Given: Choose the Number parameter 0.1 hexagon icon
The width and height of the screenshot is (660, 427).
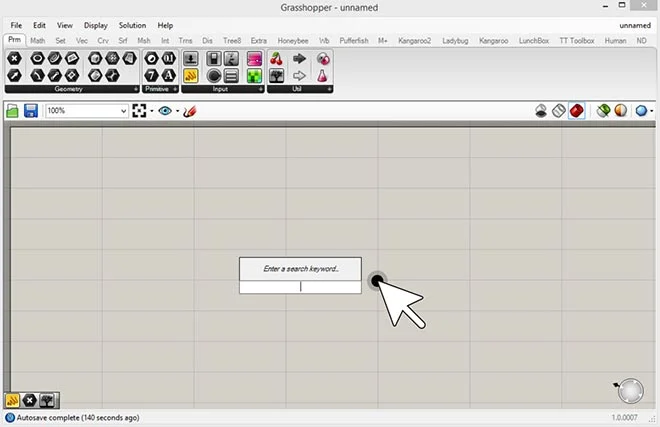Looking at the screenshot, I should point(169,58).
